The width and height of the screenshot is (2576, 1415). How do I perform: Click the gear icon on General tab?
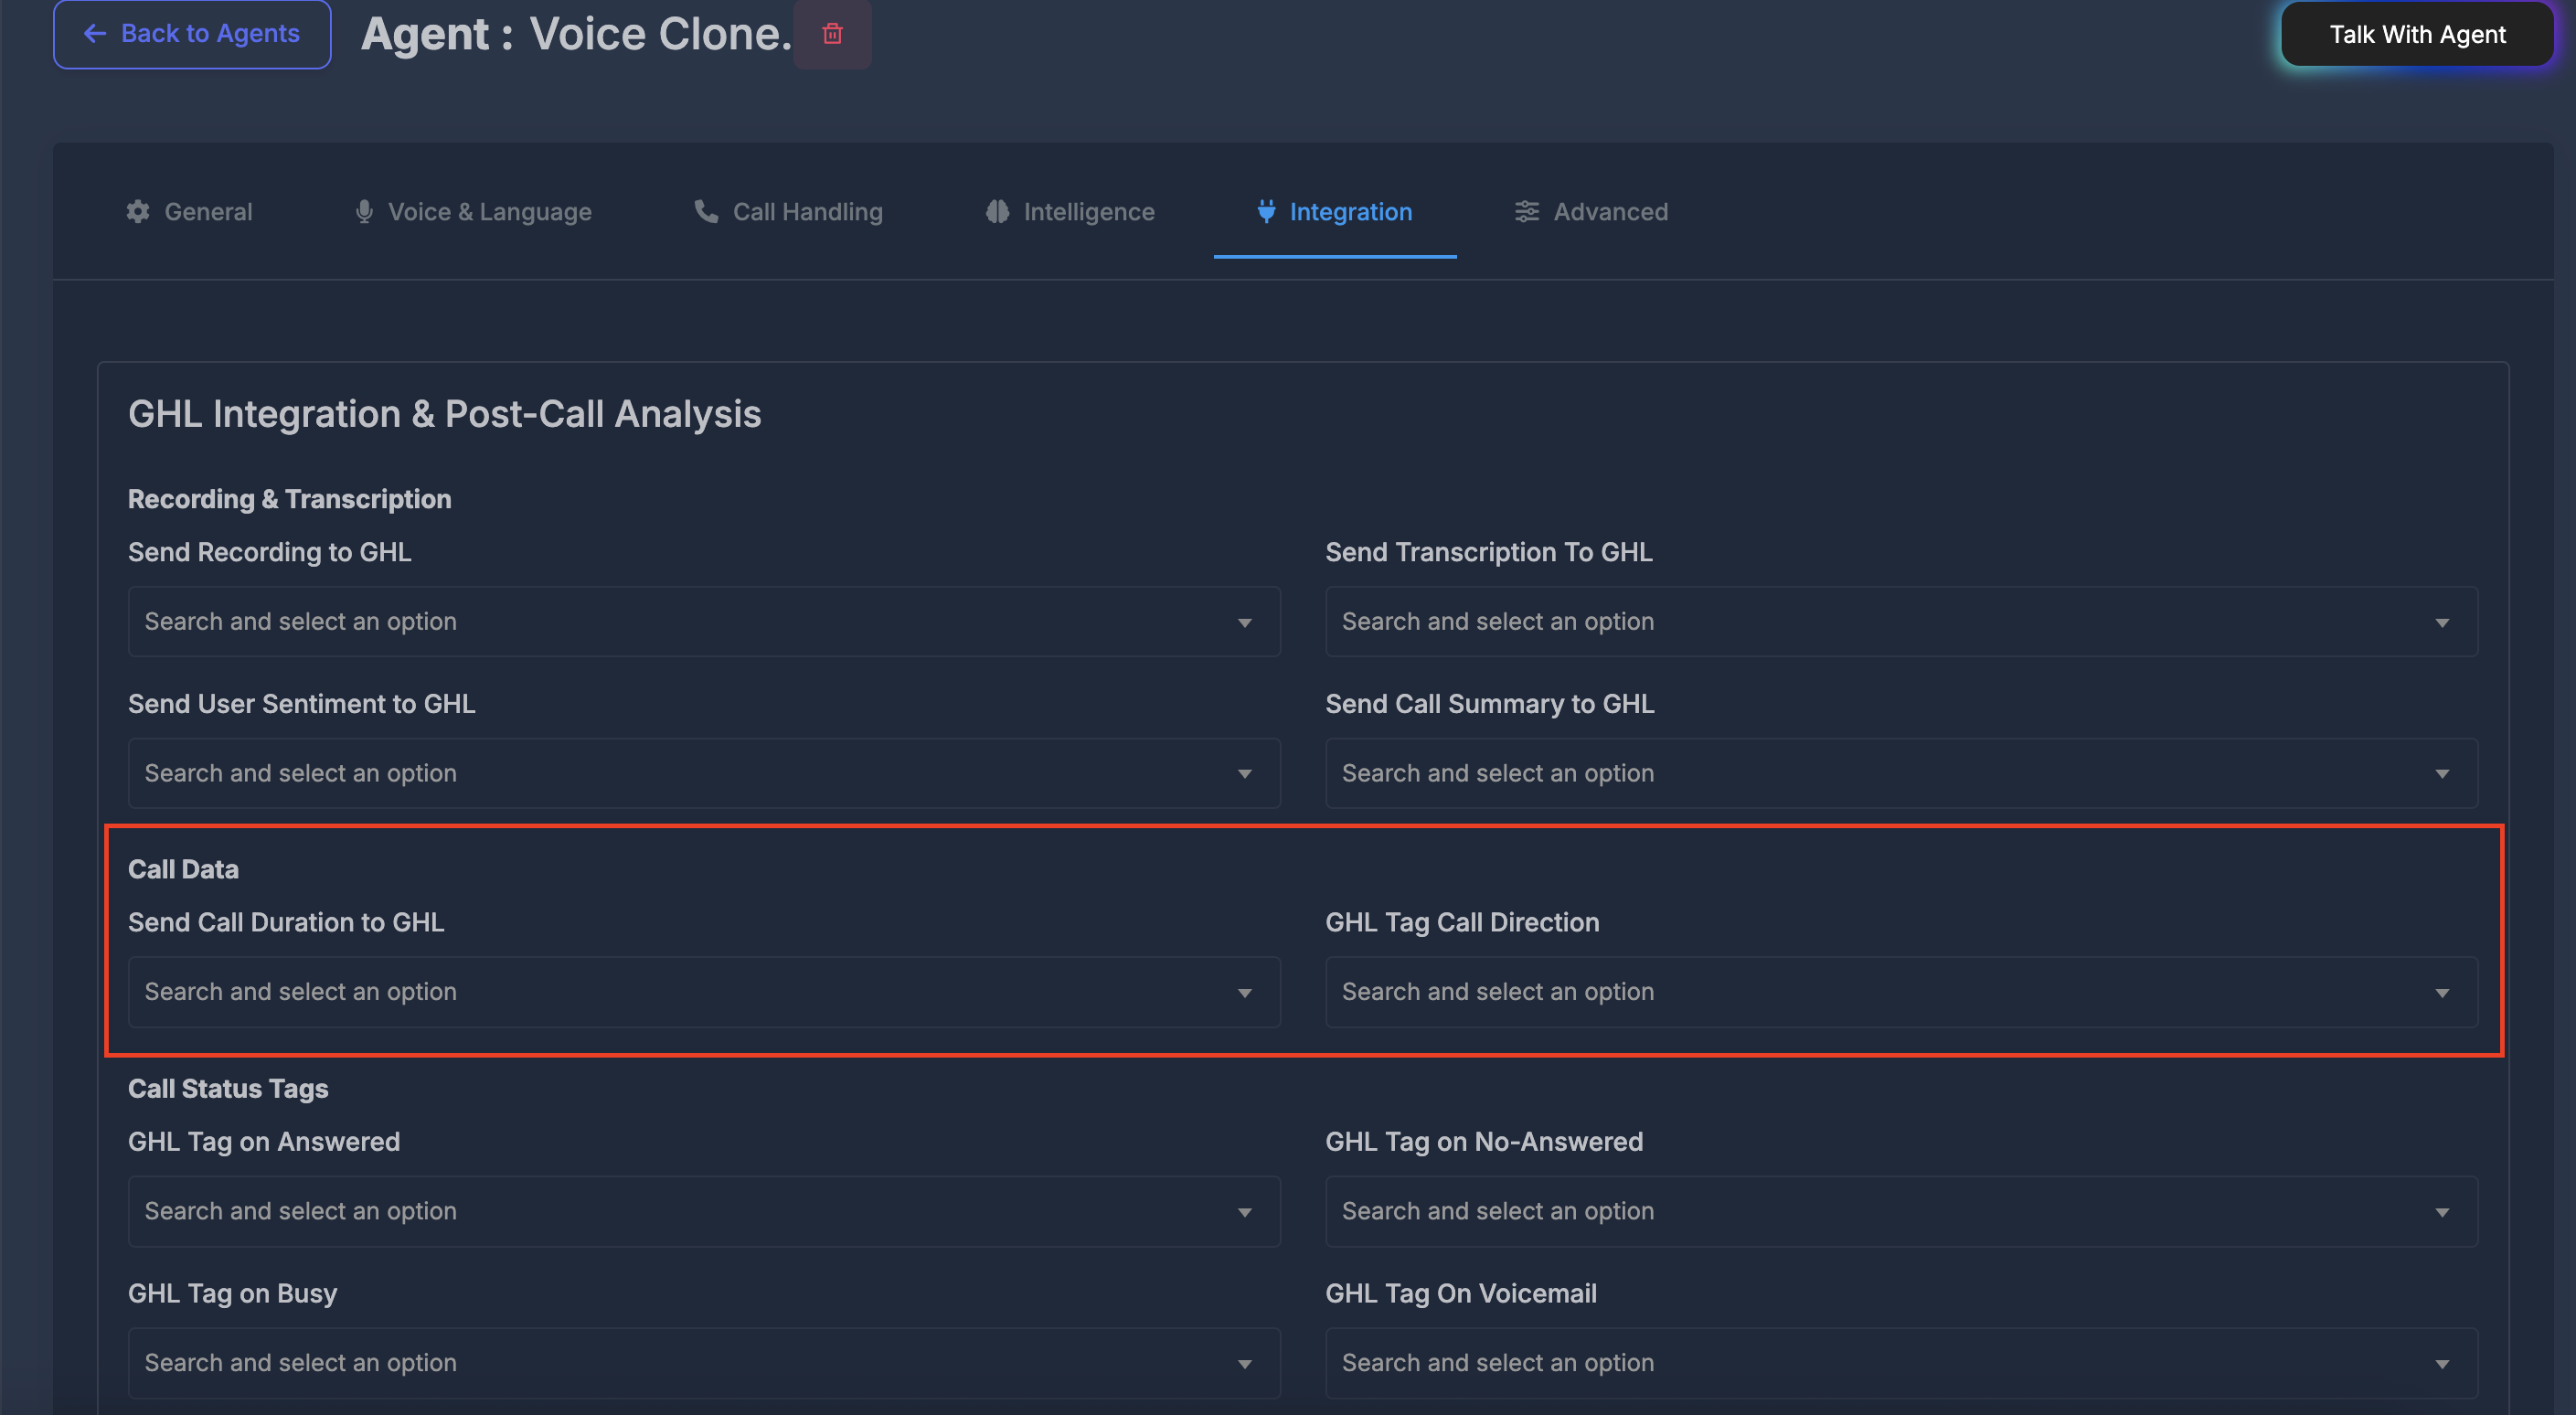click(138, 211)
